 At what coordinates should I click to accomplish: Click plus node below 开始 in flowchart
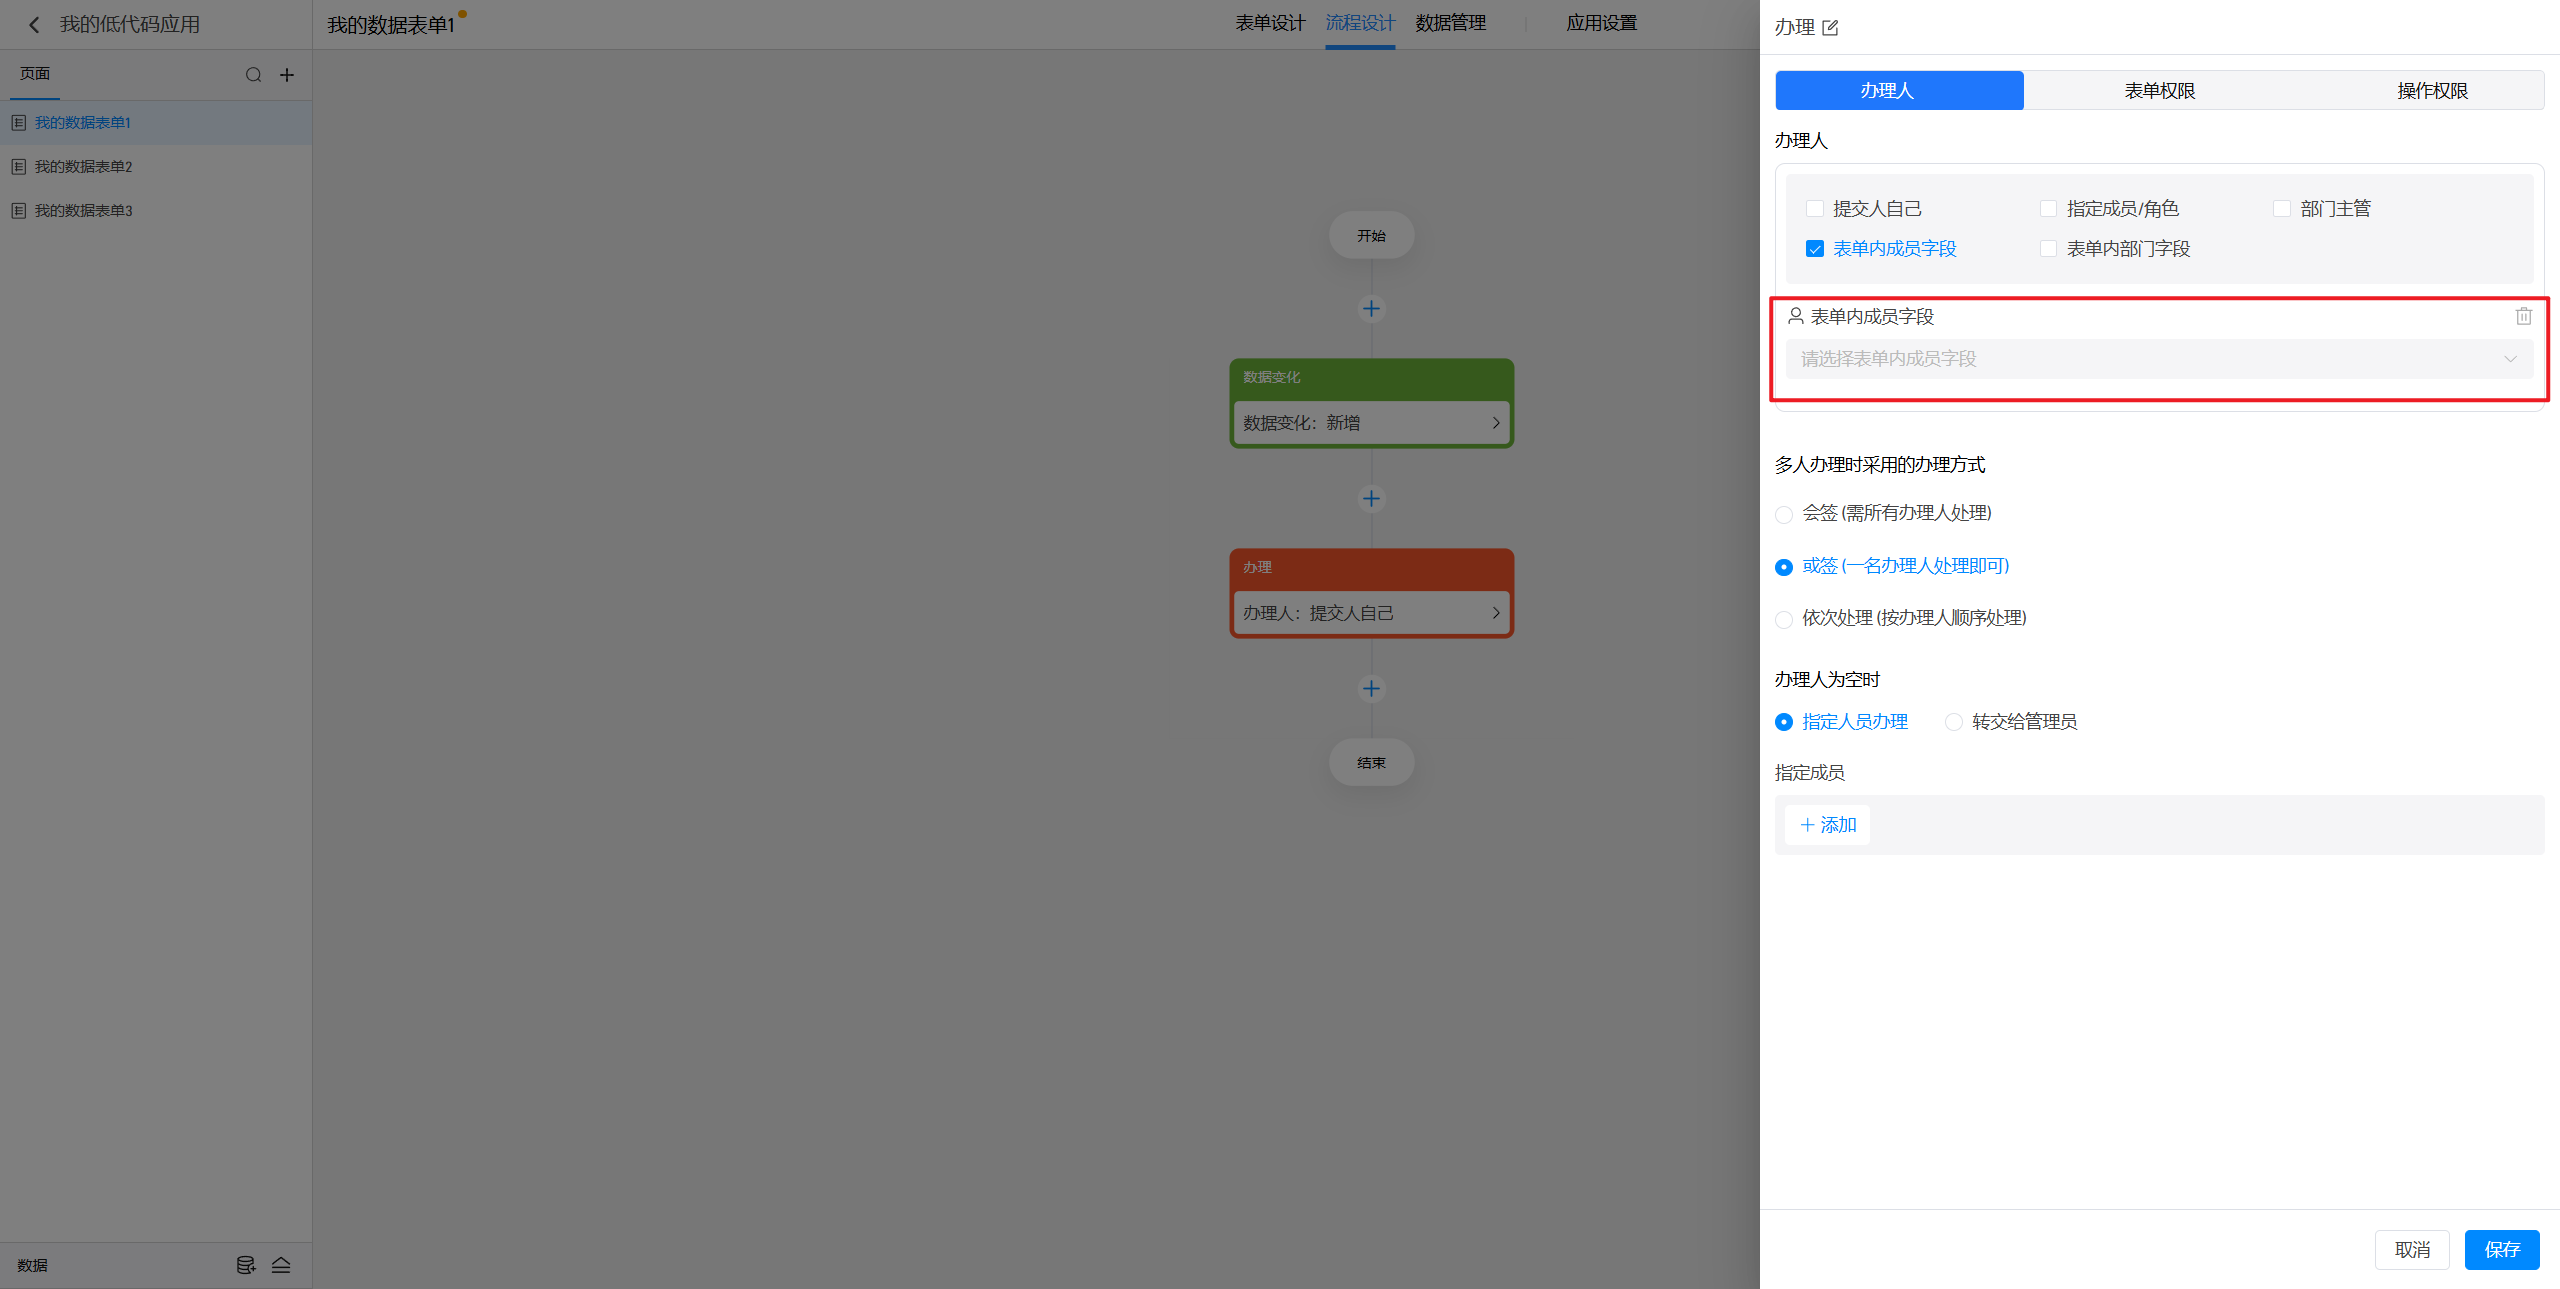coord(1371,309)
